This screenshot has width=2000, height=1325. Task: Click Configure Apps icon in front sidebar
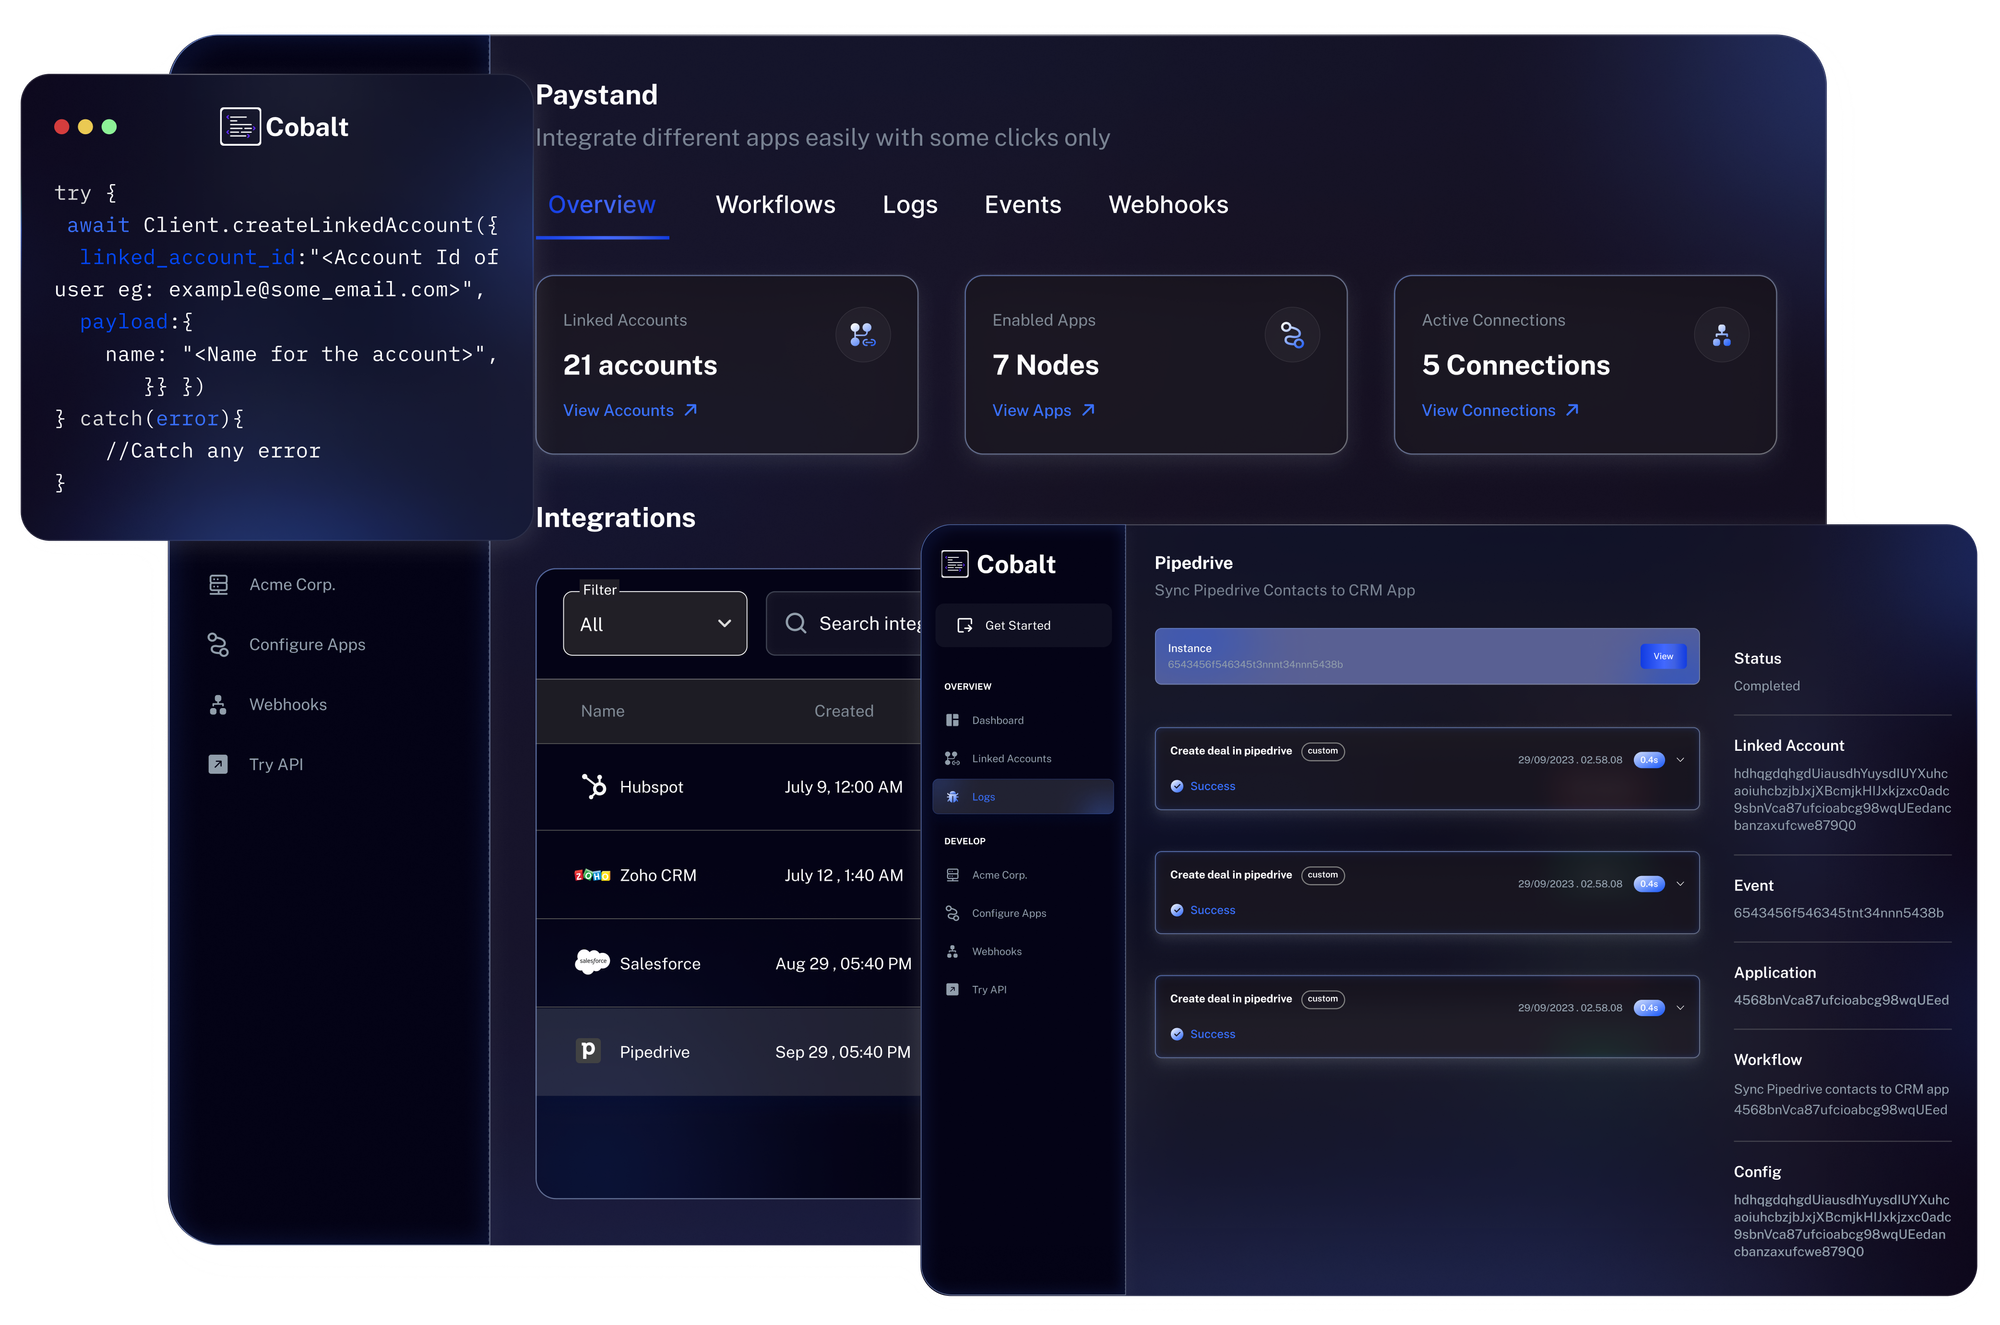pos(952,913)
